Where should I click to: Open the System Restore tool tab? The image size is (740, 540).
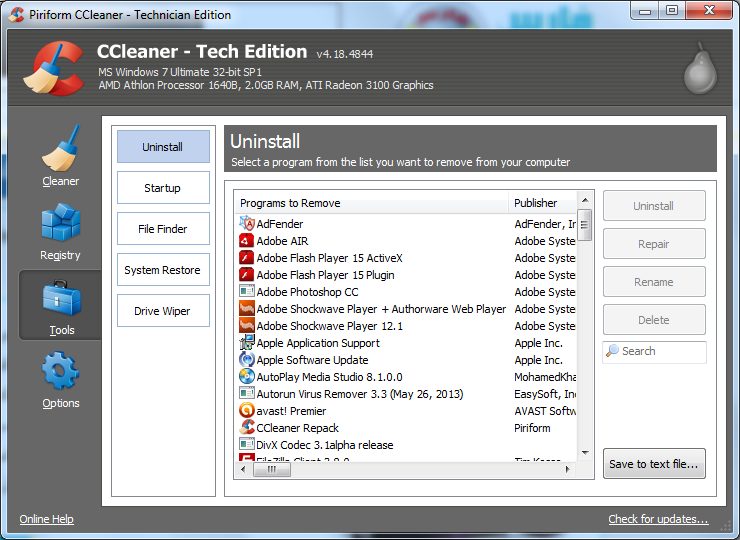point(163,270)
